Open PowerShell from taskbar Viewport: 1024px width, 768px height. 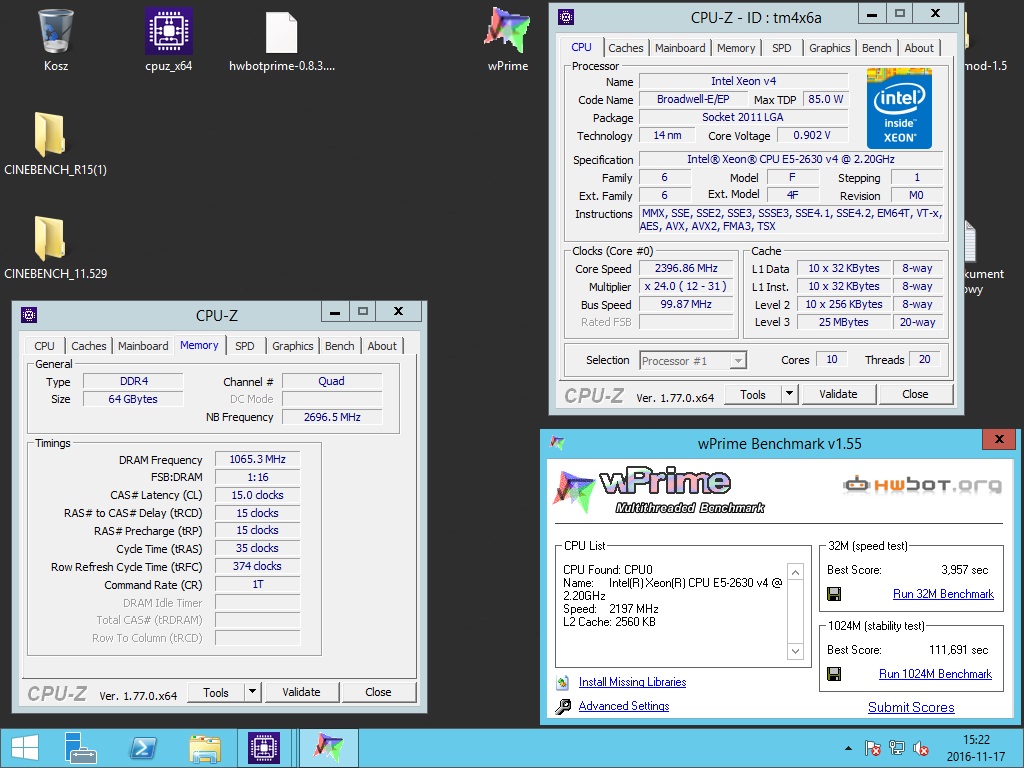(143, 748)
